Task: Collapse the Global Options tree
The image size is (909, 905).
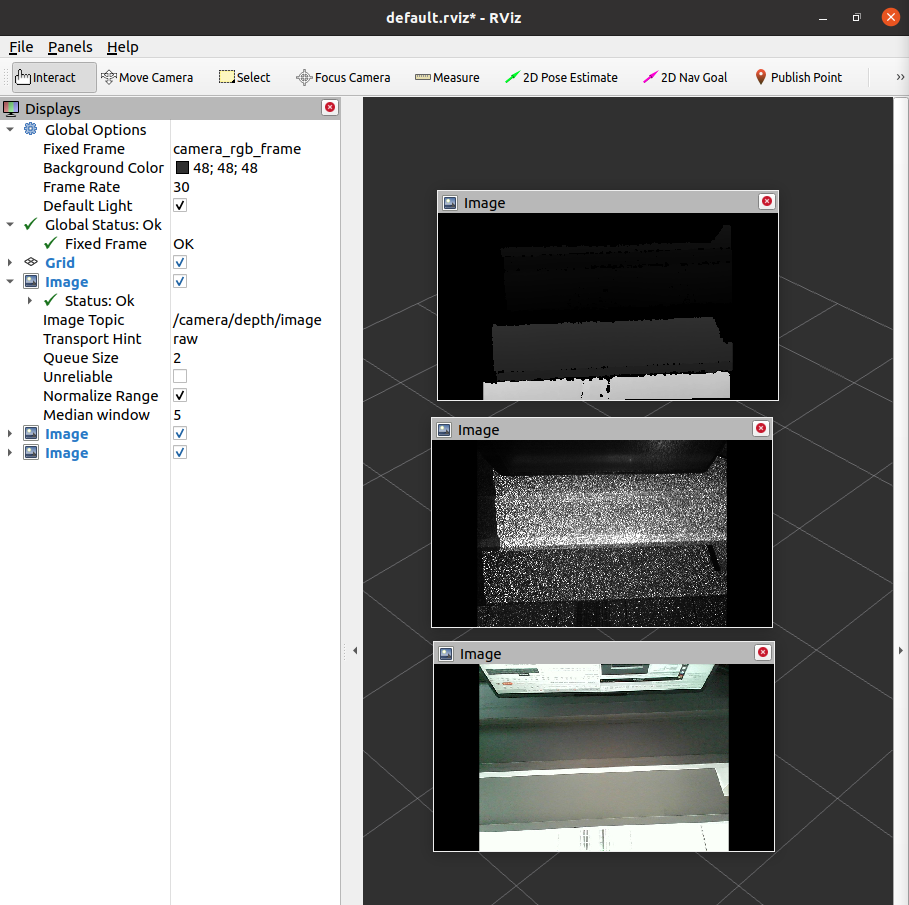Action: pyautogui.click(x=10, y=129)
